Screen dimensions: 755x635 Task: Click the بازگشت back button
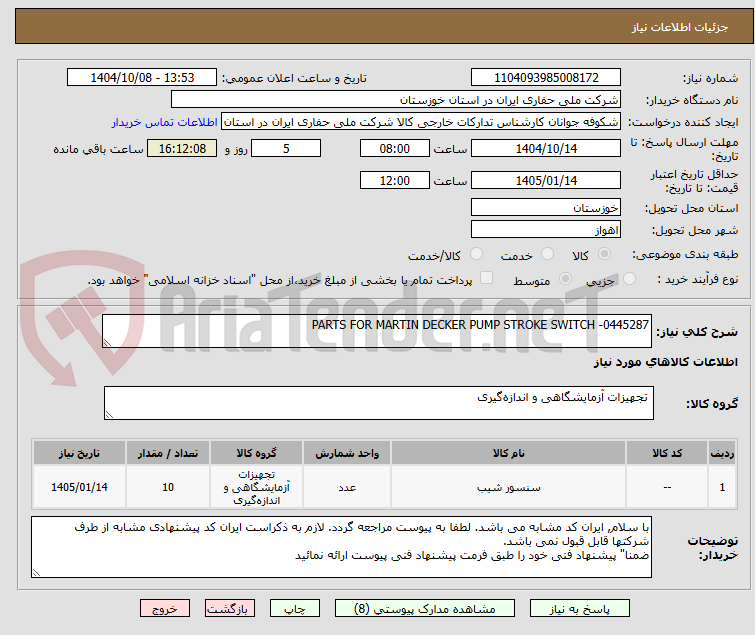pos(230,609)
